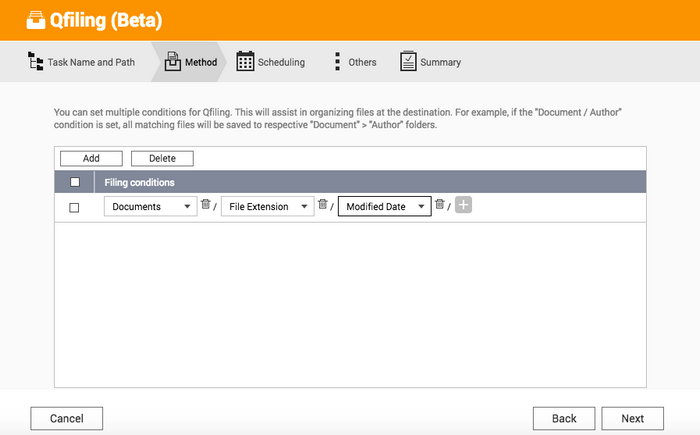Click the Others three-dot icon
700x435 pixels.
coord(338,61)
